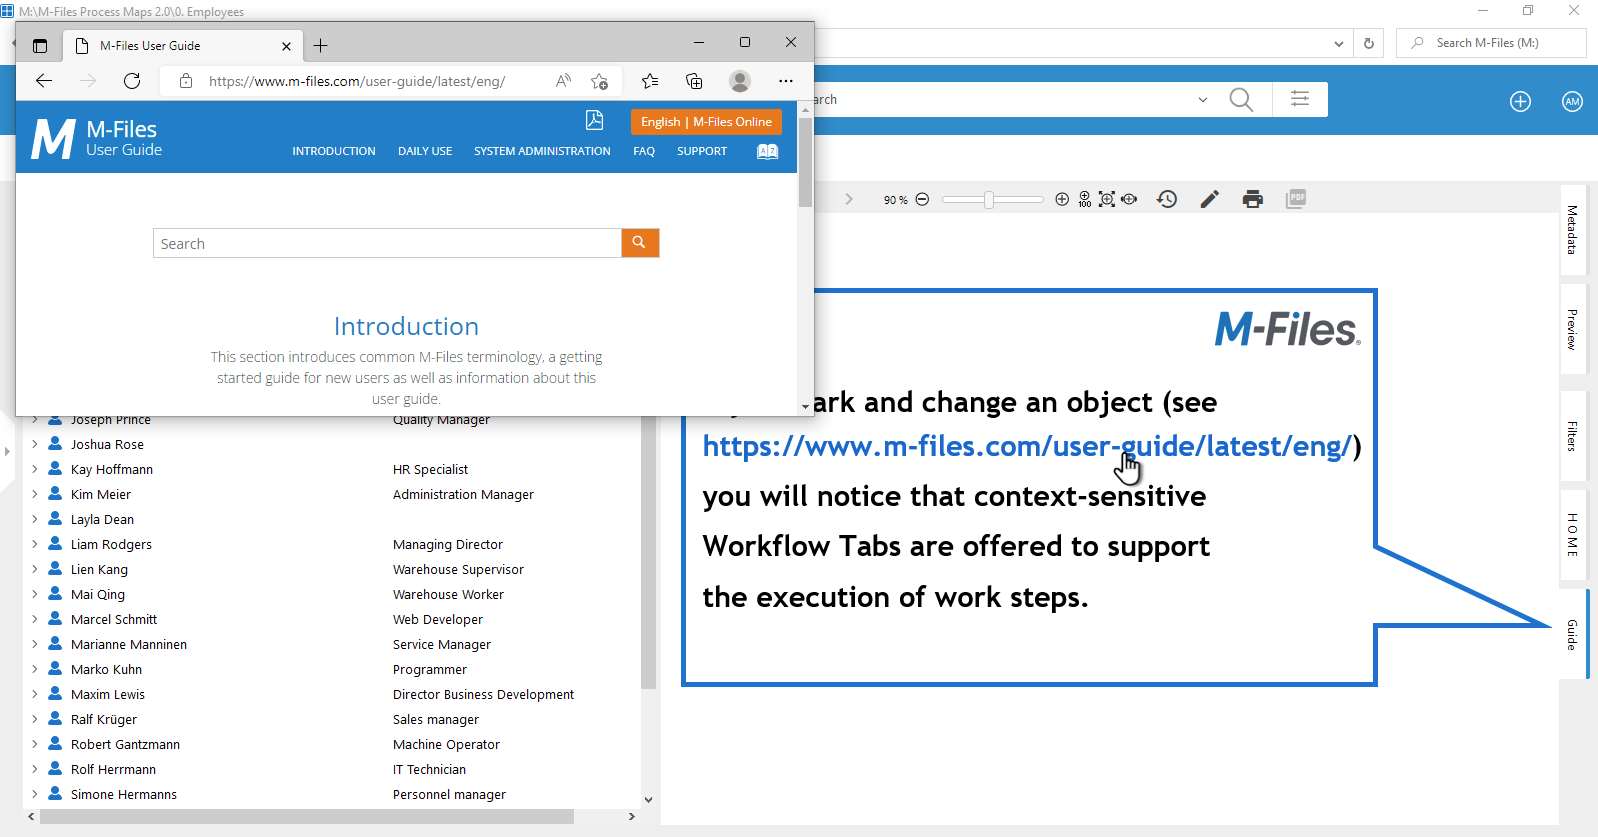Open the A-Z glossary book icon
The width and height of the screenshot is (1598, 837).
pos(767,152)
